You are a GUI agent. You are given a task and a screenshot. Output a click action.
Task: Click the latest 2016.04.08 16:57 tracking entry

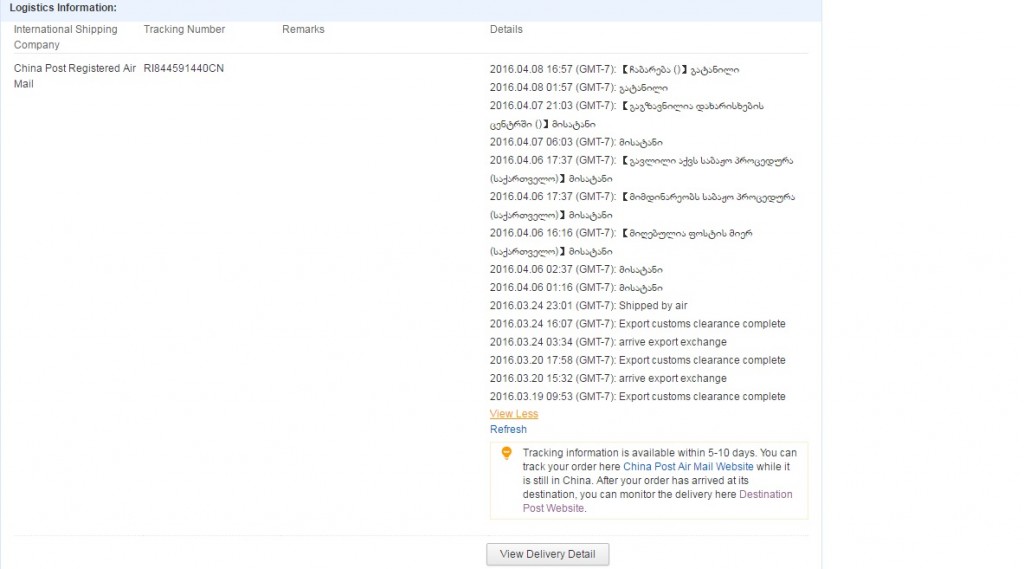tap(614, 70)
